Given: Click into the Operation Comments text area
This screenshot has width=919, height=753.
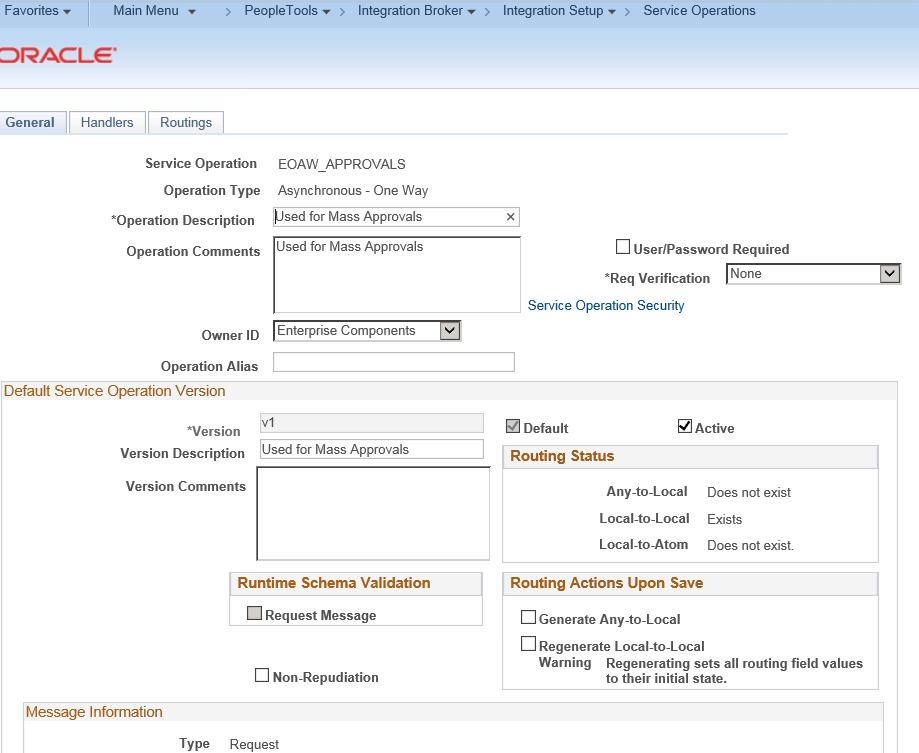Looking at the screenshot, I should pos(397,274).
